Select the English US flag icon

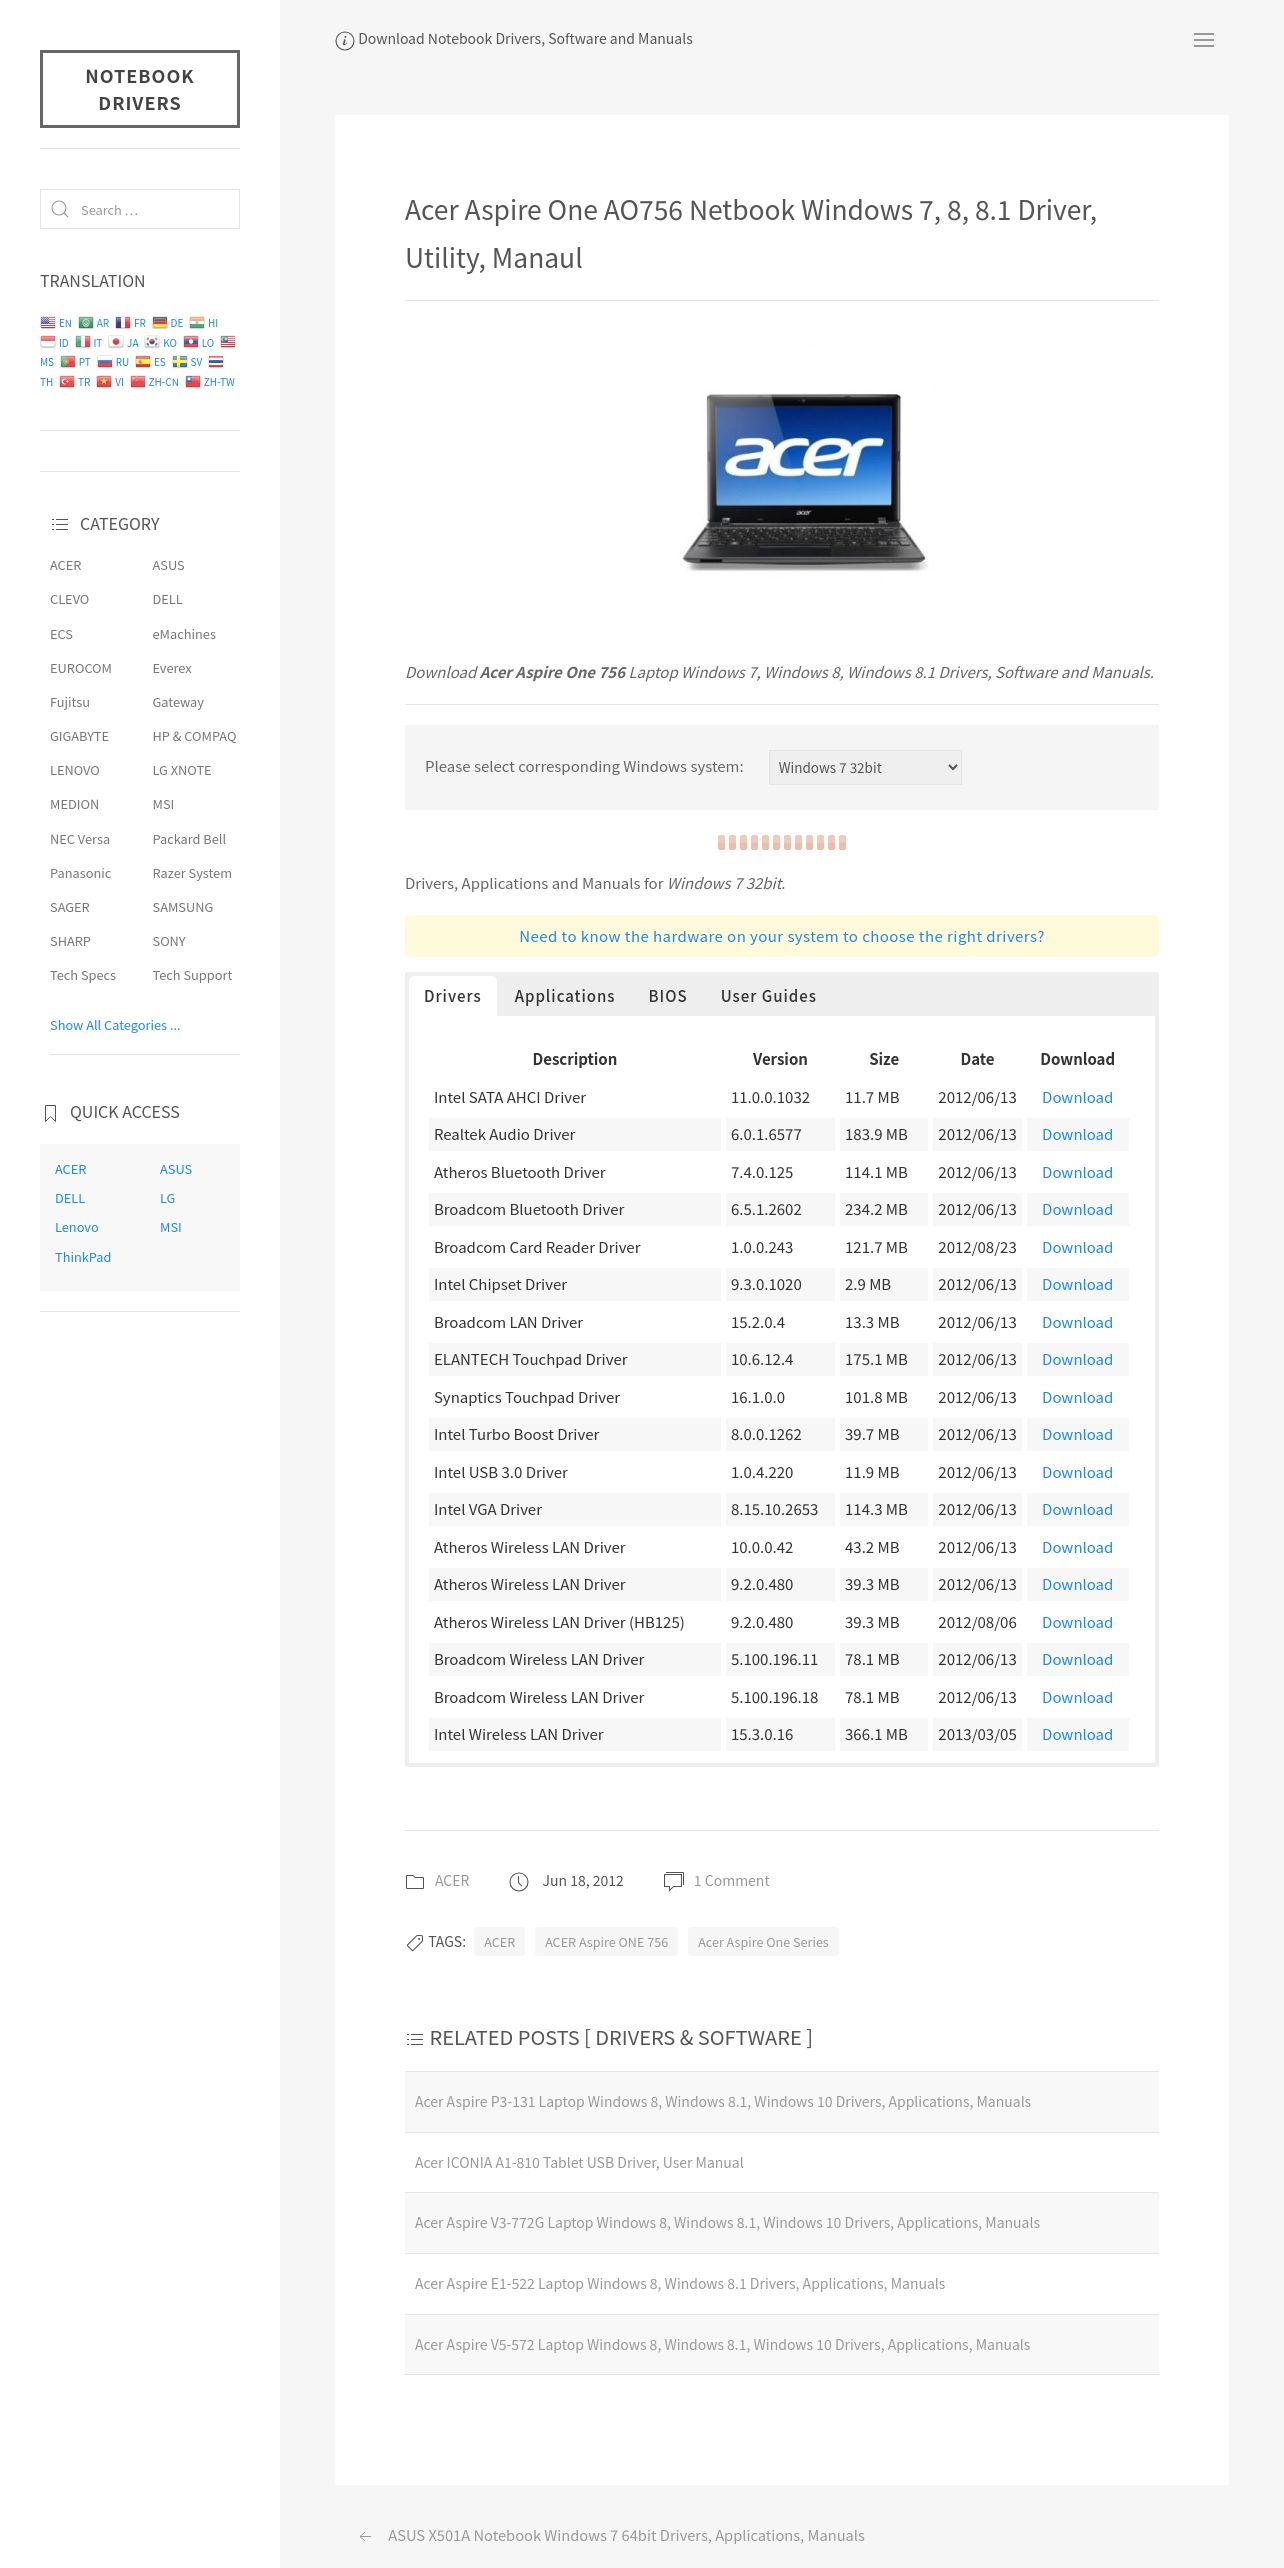click(48, 323)
